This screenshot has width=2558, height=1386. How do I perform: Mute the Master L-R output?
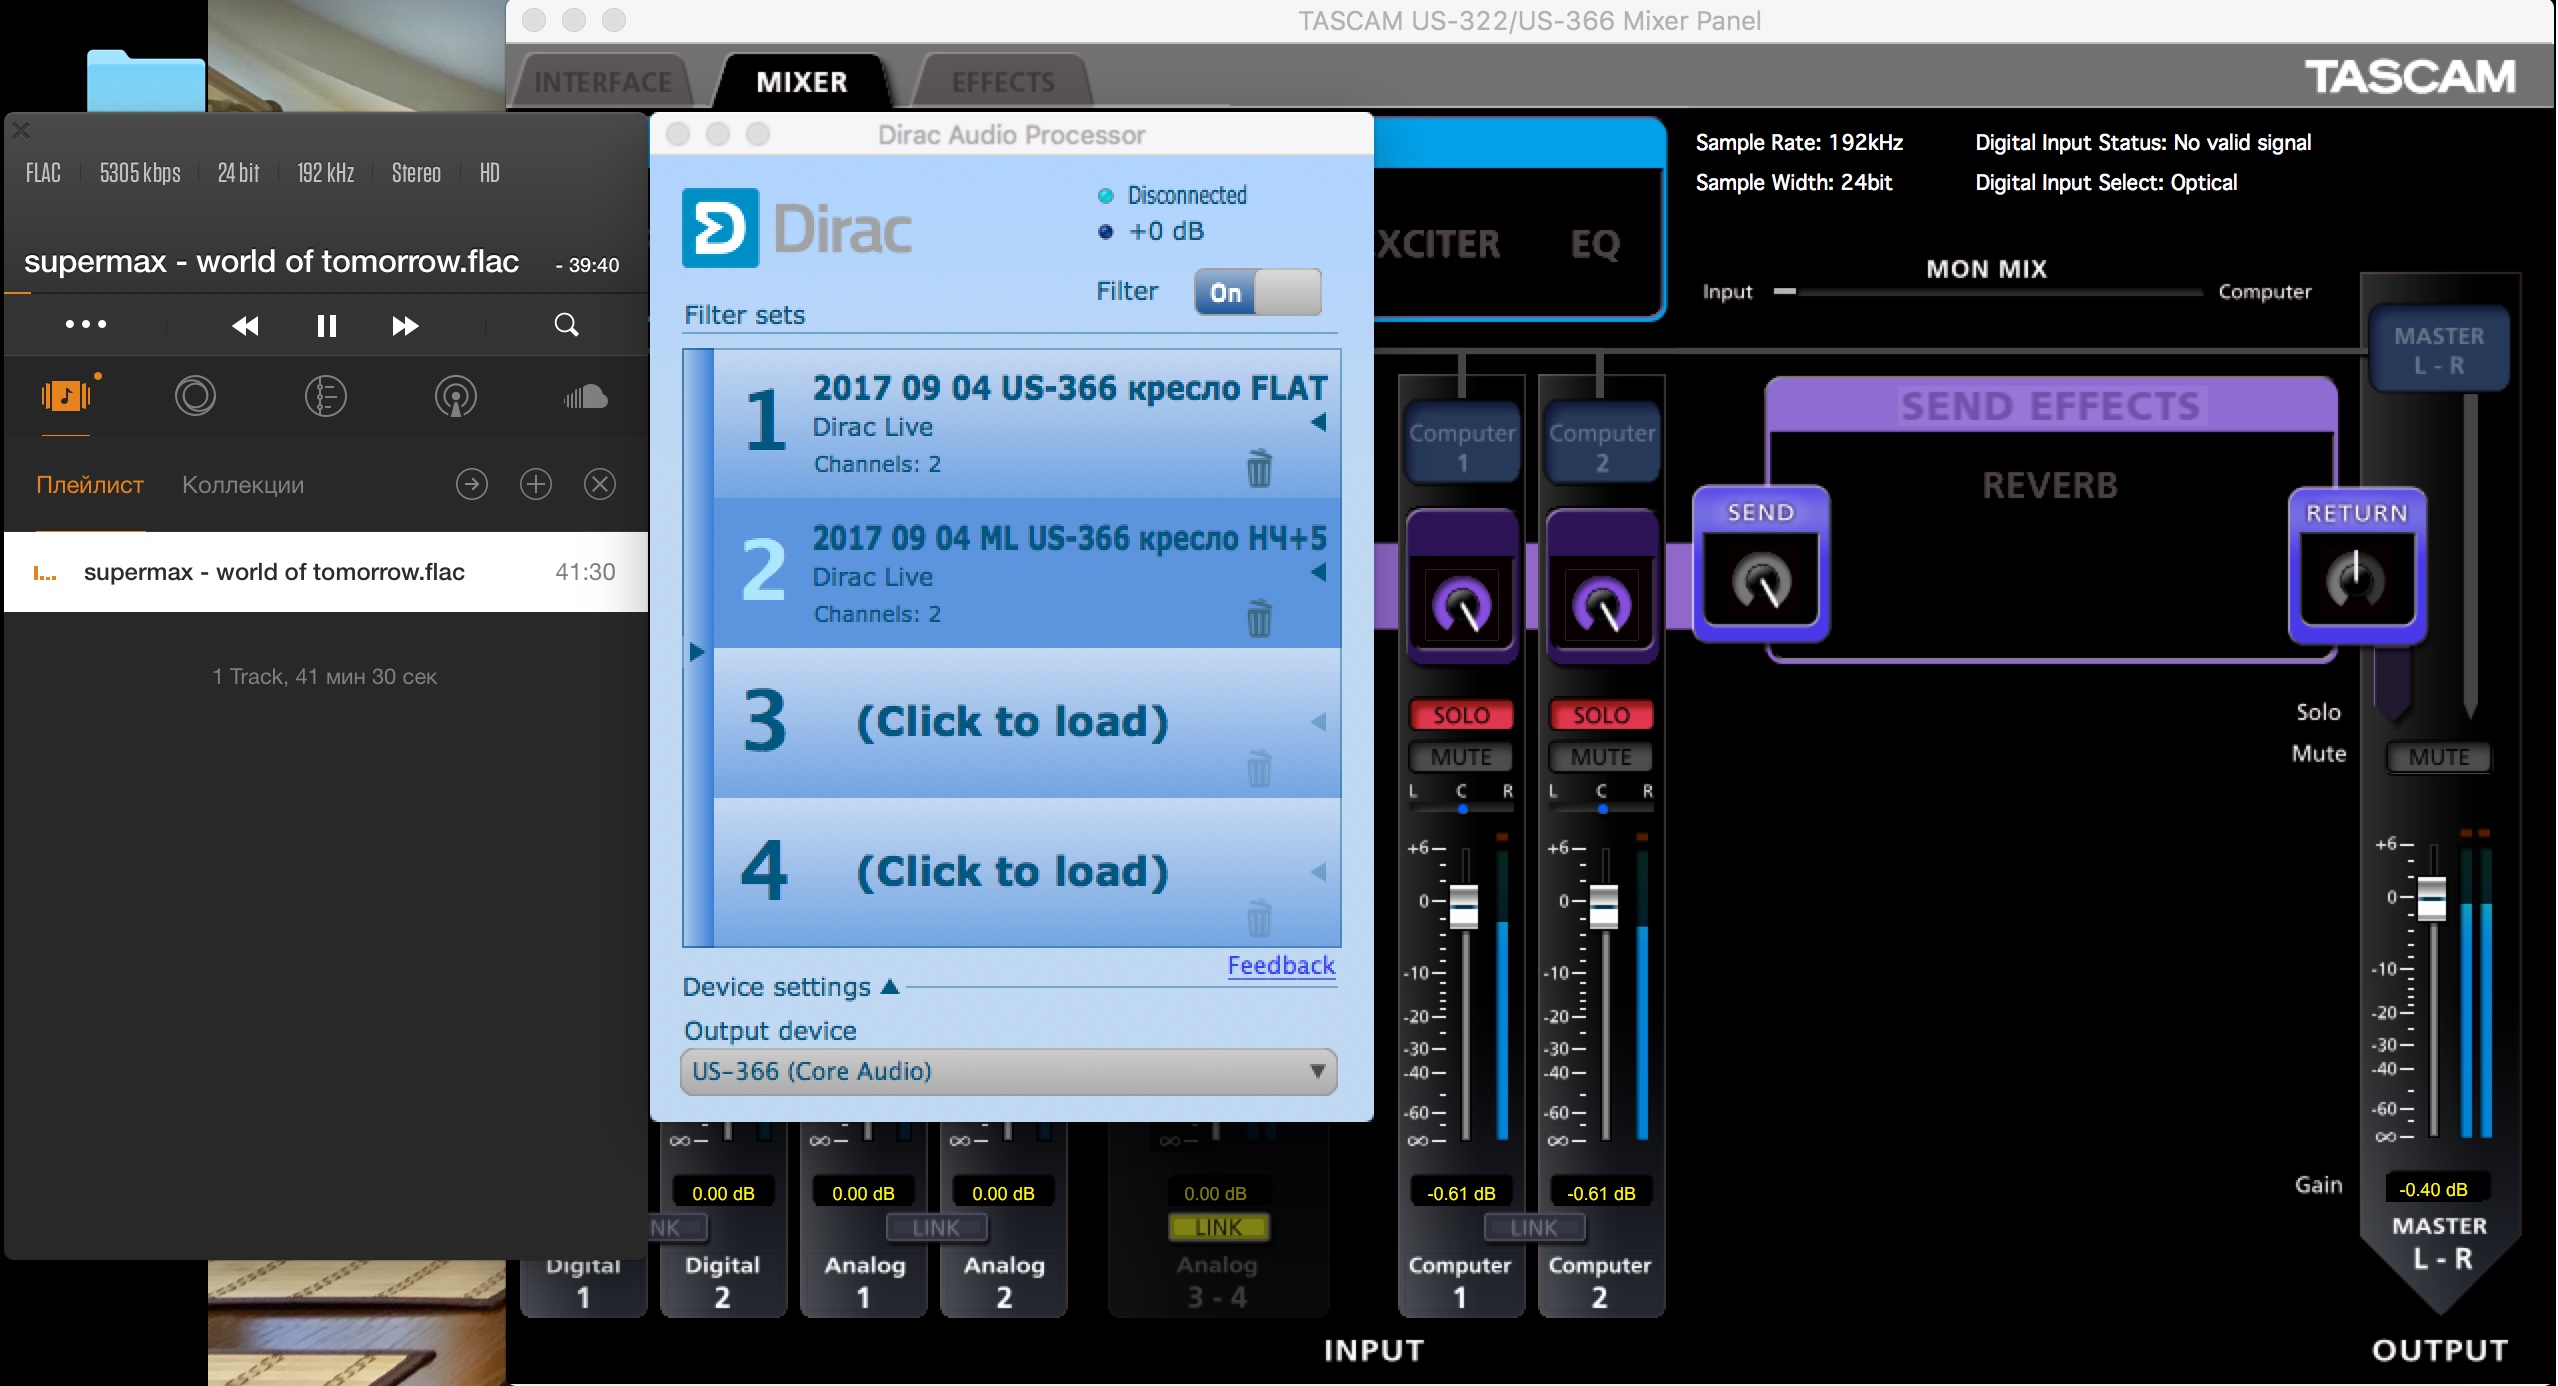pos(2438,757)
